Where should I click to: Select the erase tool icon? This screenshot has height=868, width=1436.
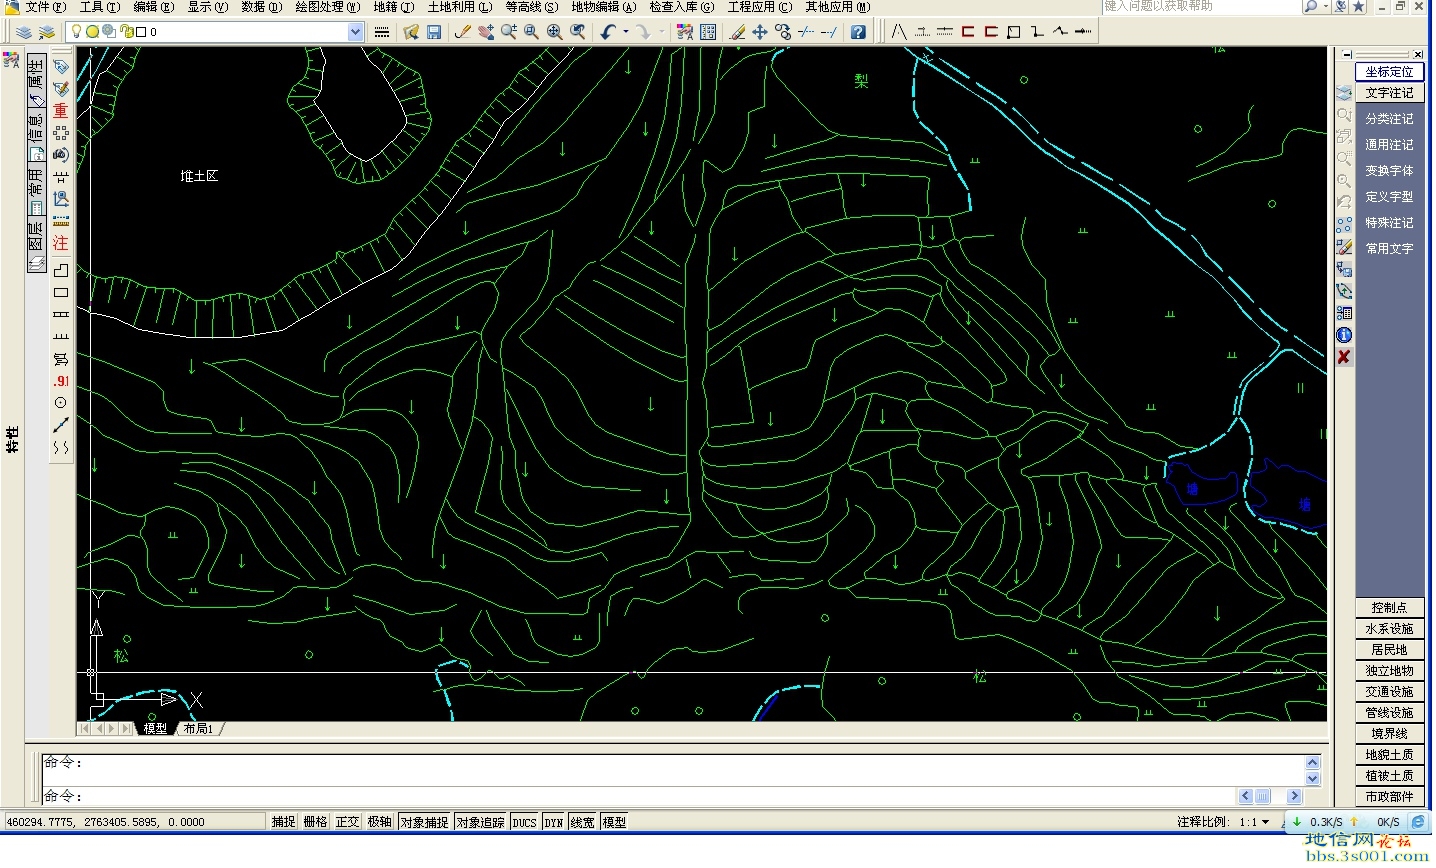pos(737,32)
